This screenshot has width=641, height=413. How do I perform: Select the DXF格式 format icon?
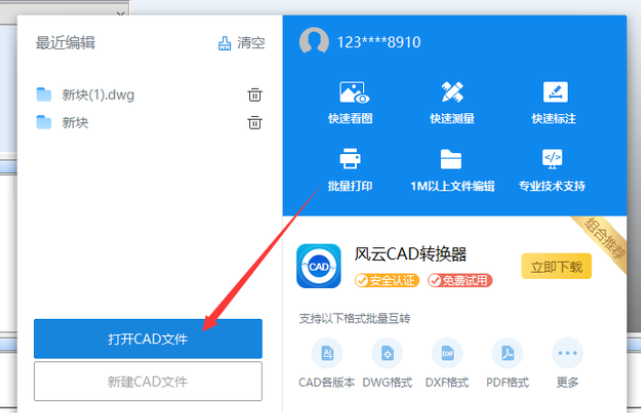pos(447,353)
